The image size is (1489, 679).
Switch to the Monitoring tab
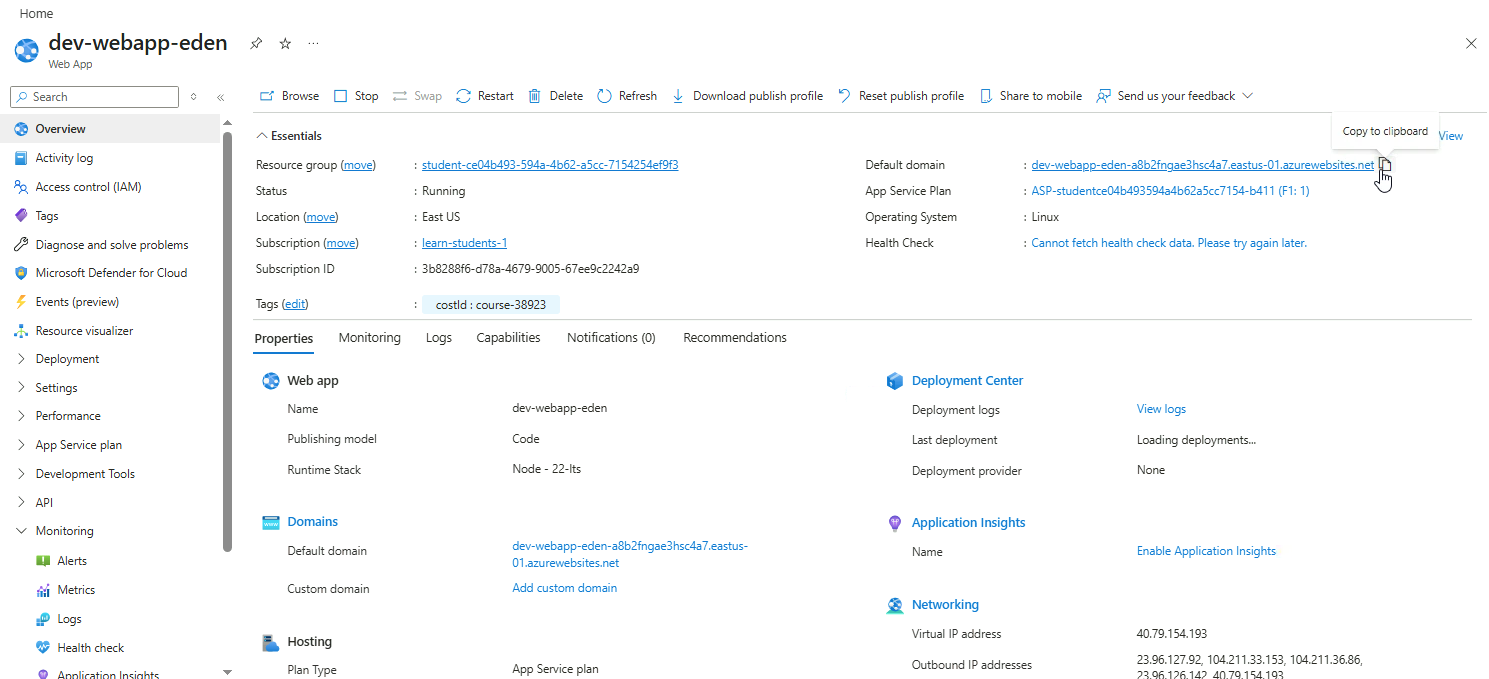(x=369, y=338)
